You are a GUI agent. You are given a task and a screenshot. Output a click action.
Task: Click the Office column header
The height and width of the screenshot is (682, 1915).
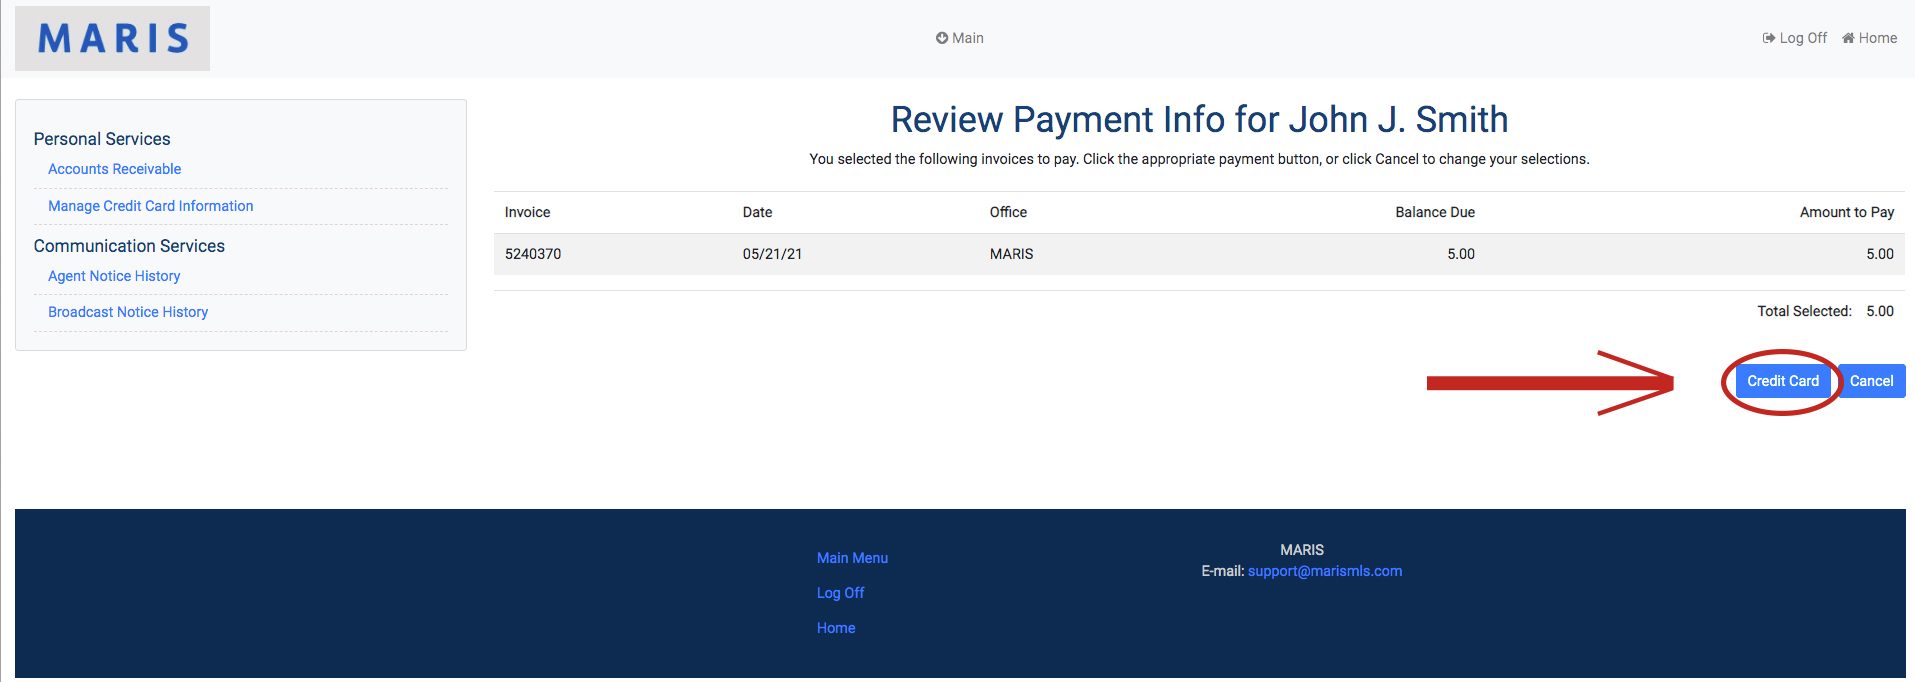point(1008,212)
